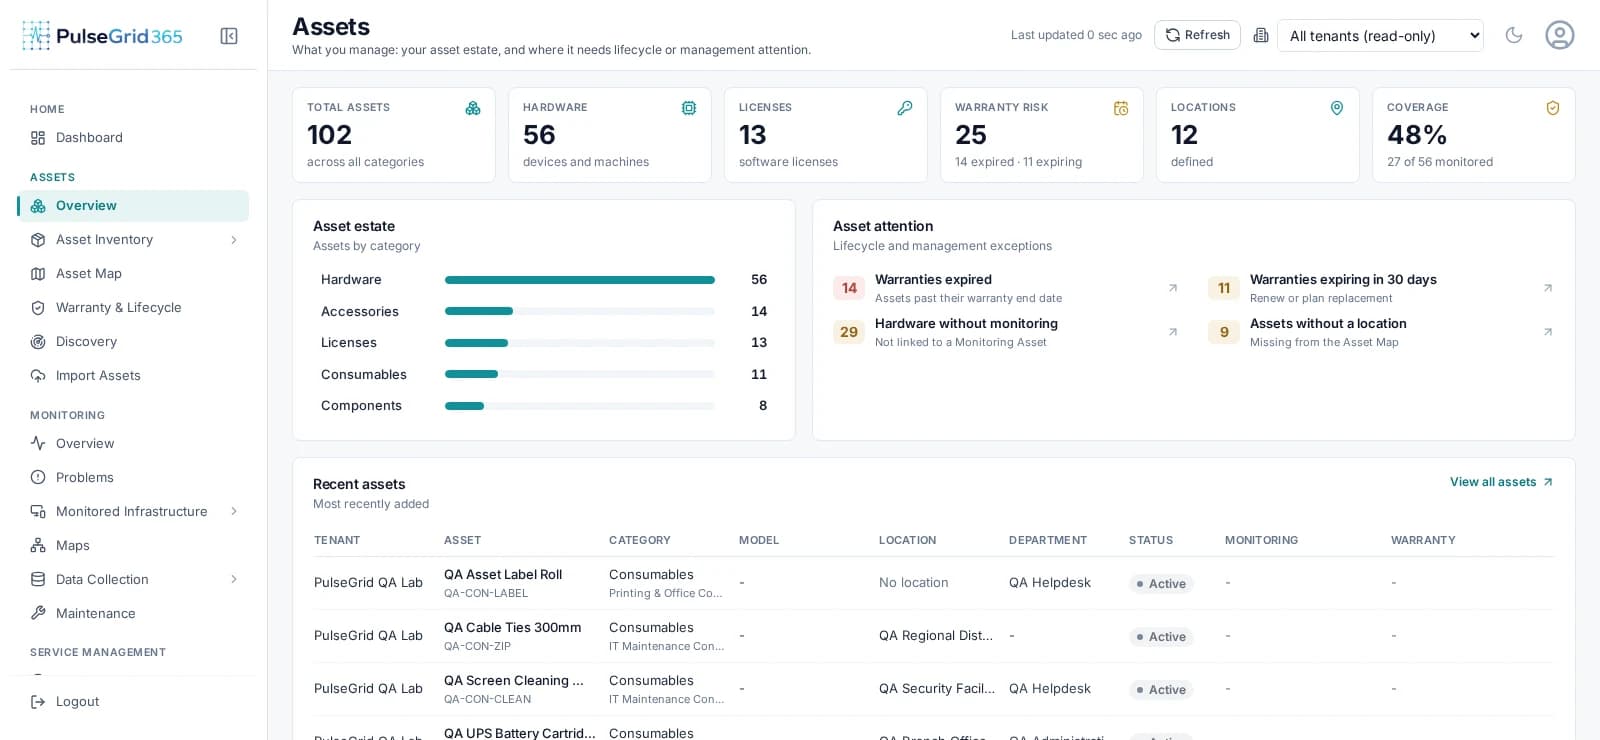The width and height of the screenshot is (1600, 740).
Task: Click QA Helpdesk department in Label Roll row
Action: (1050, 583)
